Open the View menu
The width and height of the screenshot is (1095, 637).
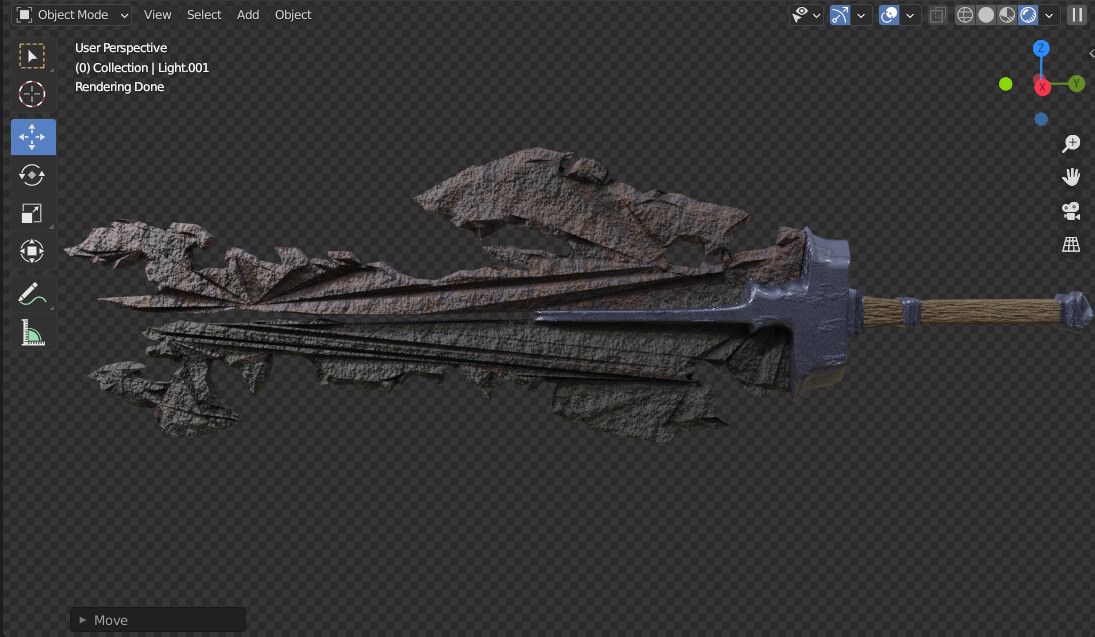pyautogui.click(x=157, y=14)
